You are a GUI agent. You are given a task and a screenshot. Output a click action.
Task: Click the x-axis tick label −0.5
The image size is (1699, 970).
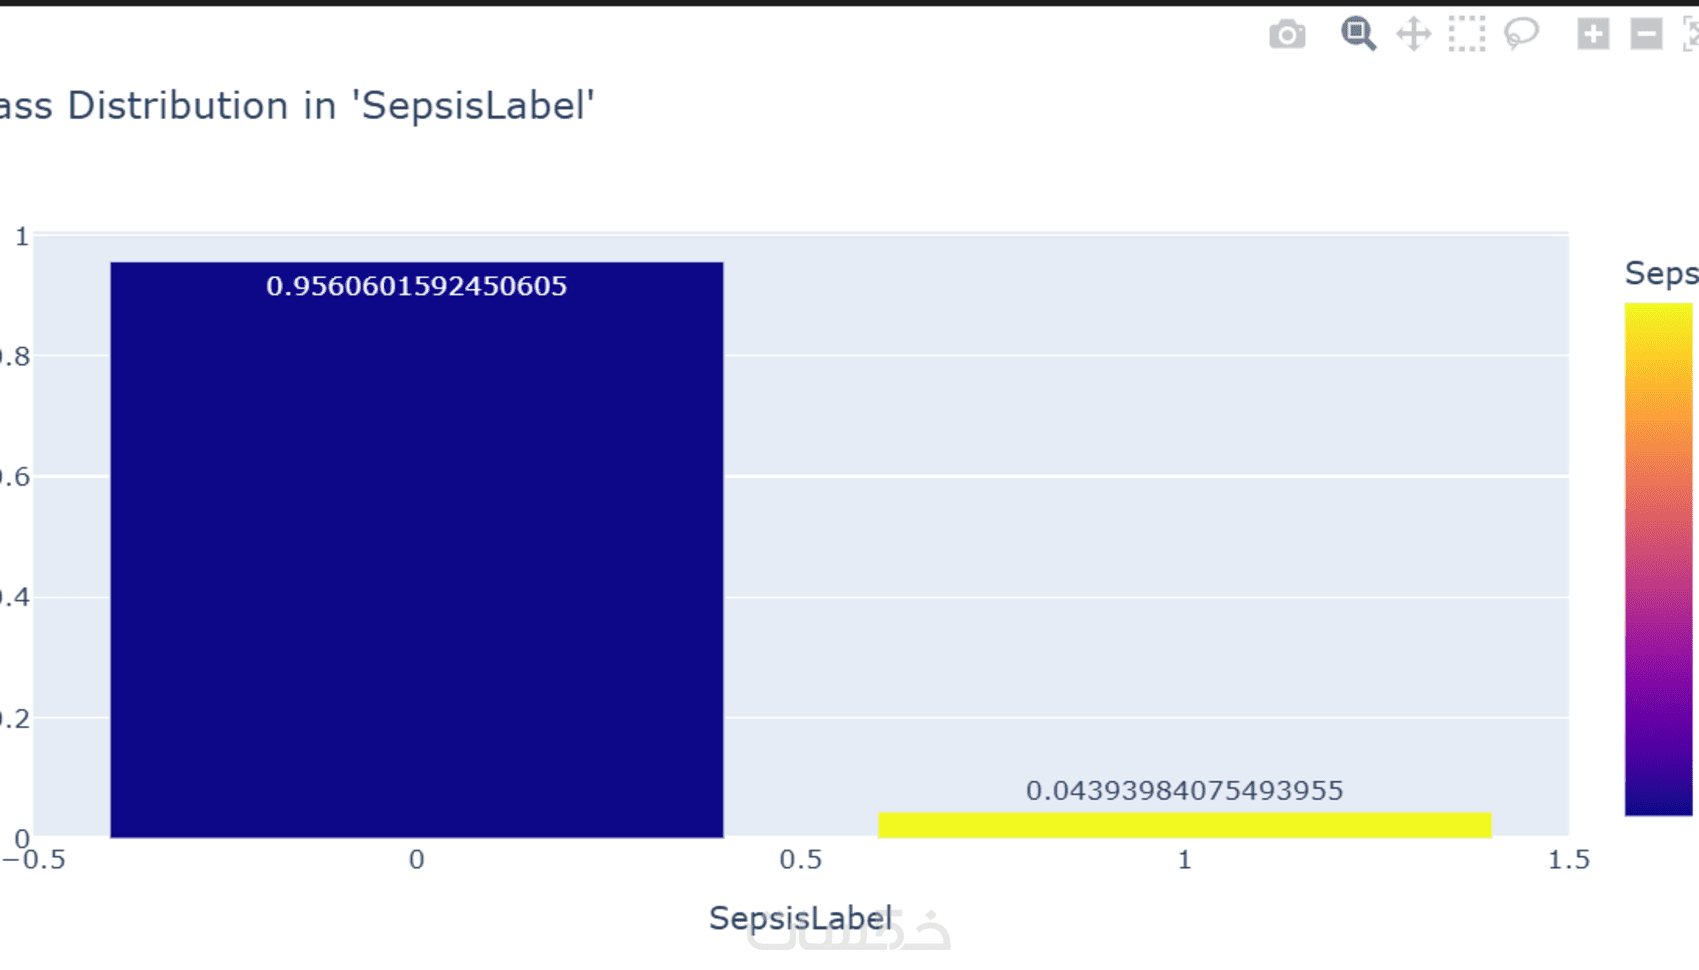tap(34, 860)
